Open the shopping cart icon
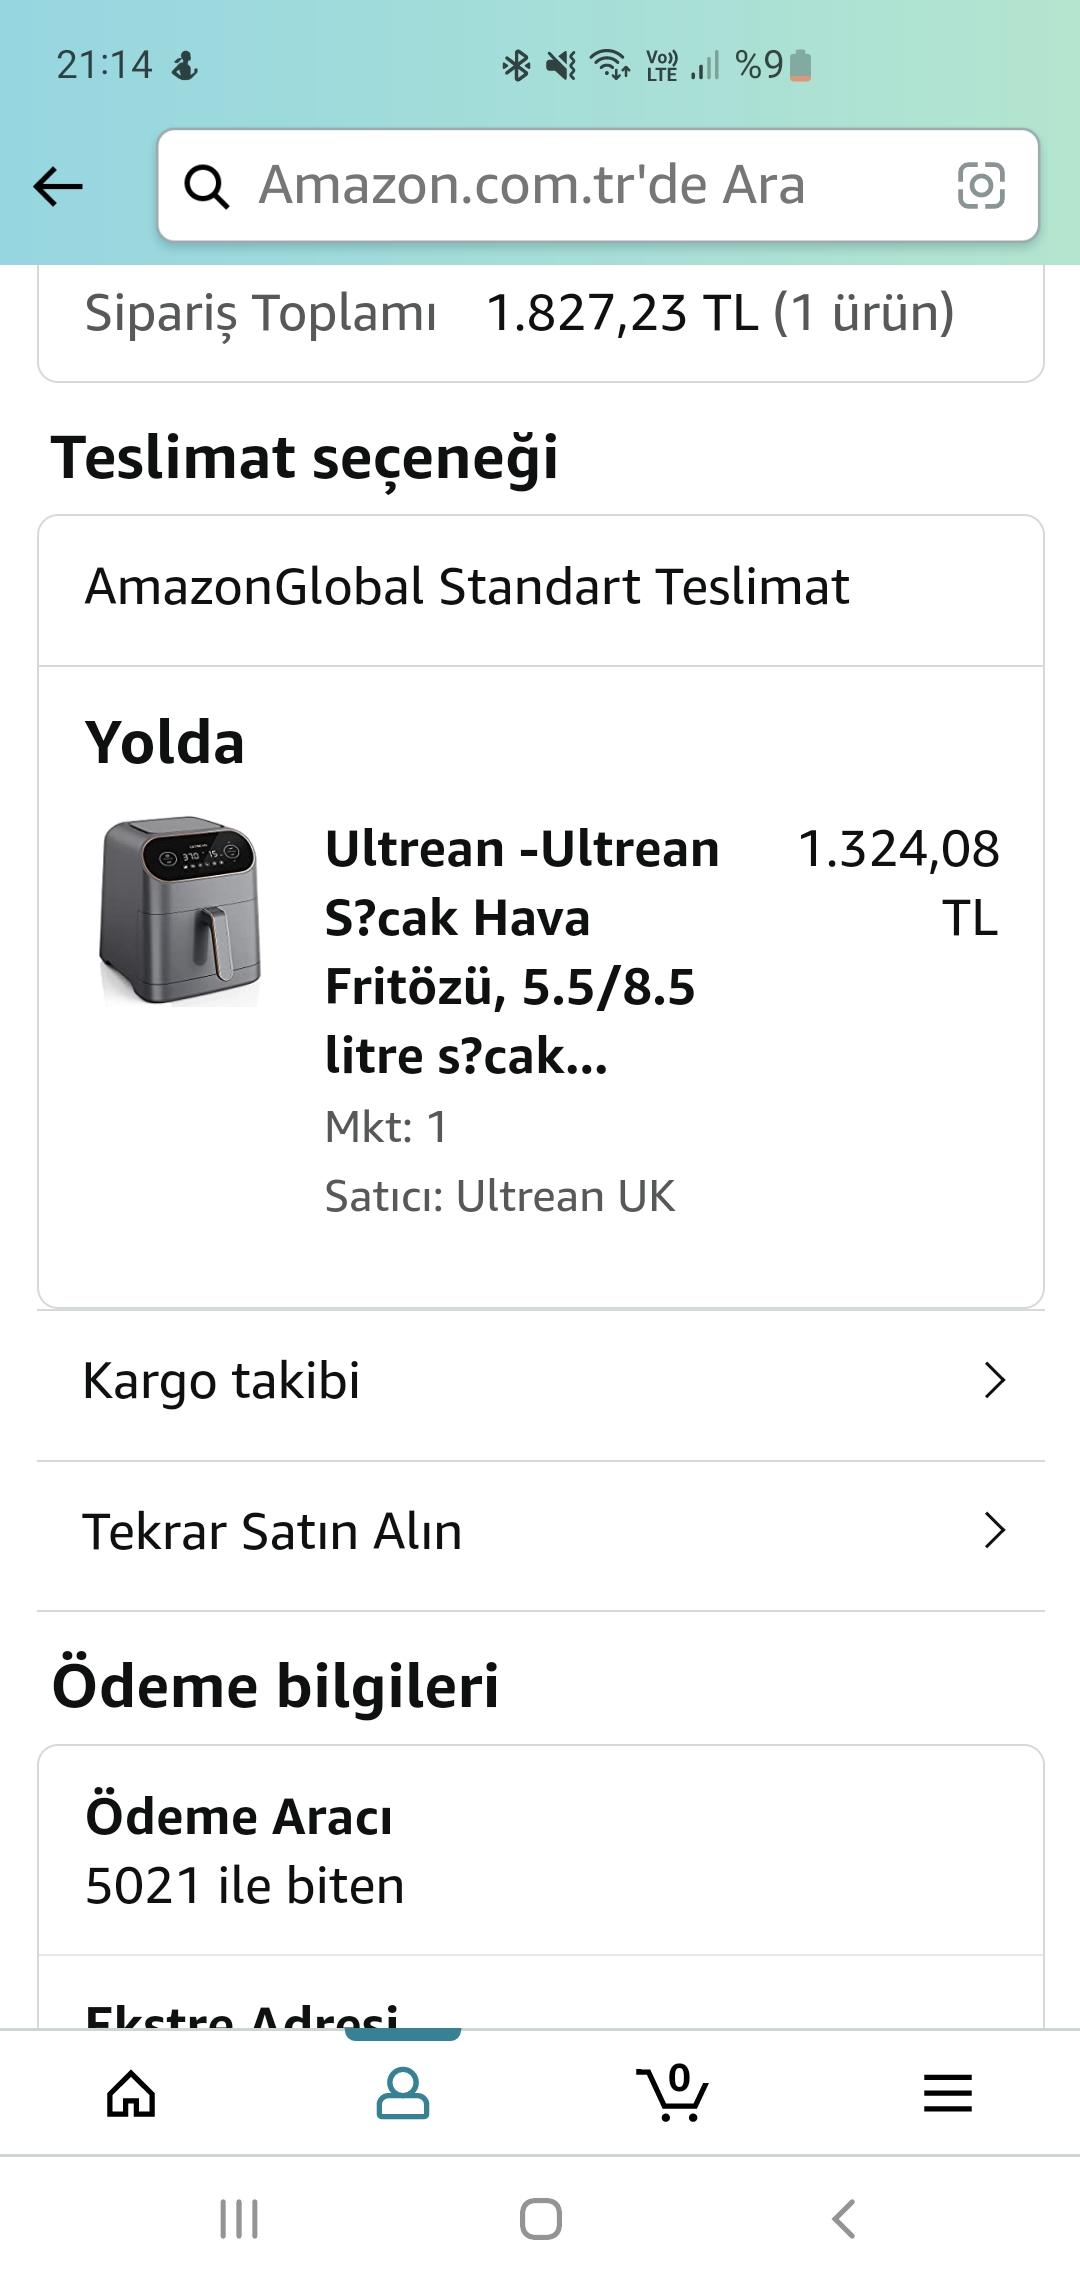This screenshot has height=2280, width=1080. pyautogui.click(x=673, y=2093)
